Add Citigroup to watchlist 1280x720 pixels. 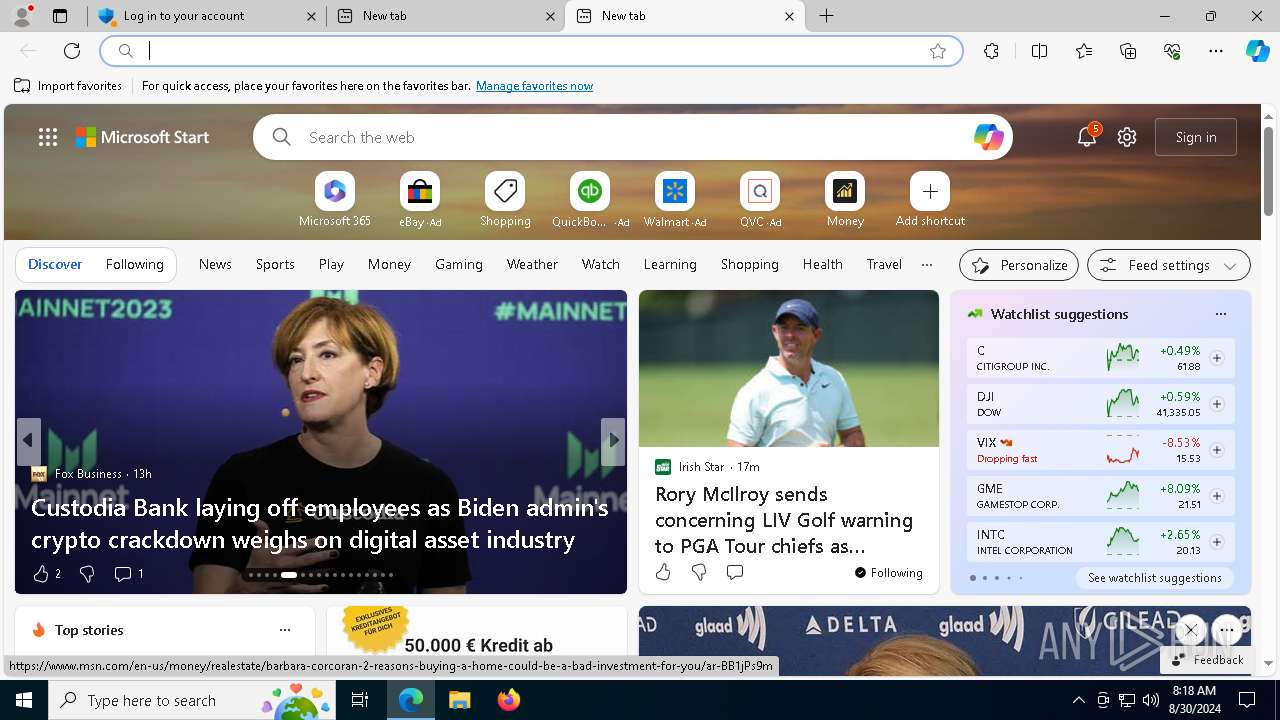(1217, 358)
